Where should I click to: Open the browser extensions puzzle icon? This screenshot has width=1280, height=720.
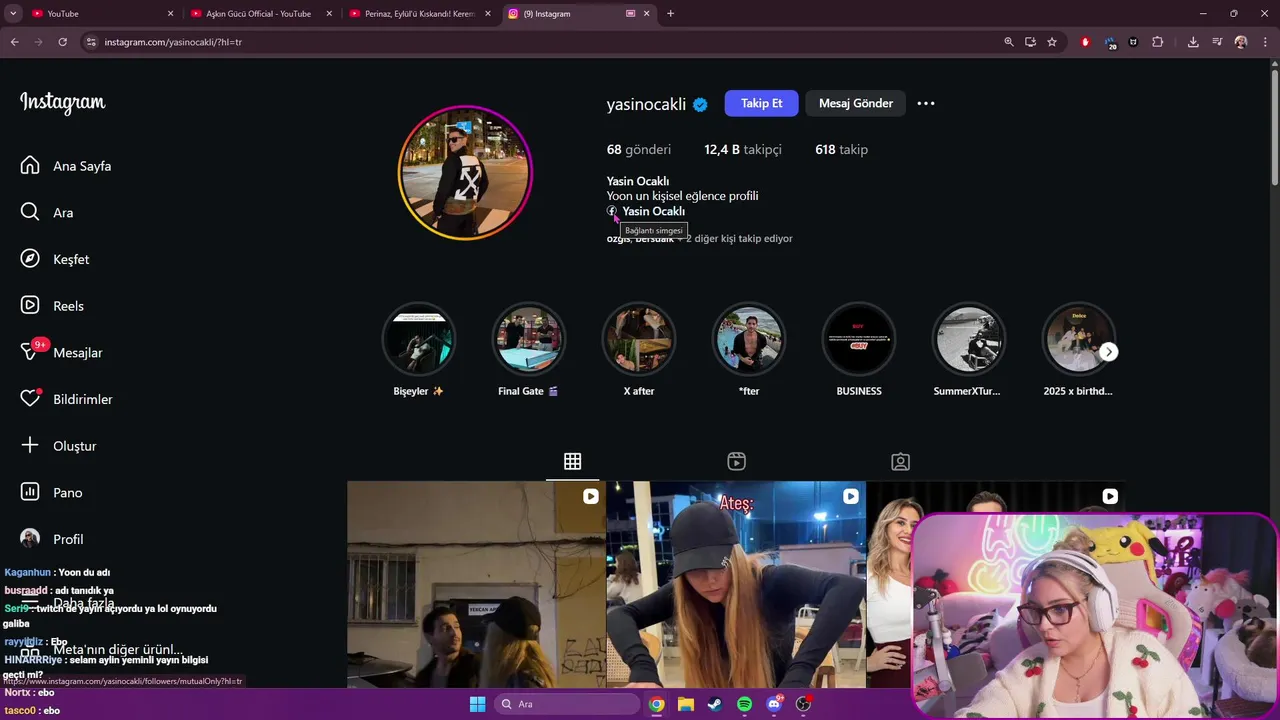tap(1158, 42)
